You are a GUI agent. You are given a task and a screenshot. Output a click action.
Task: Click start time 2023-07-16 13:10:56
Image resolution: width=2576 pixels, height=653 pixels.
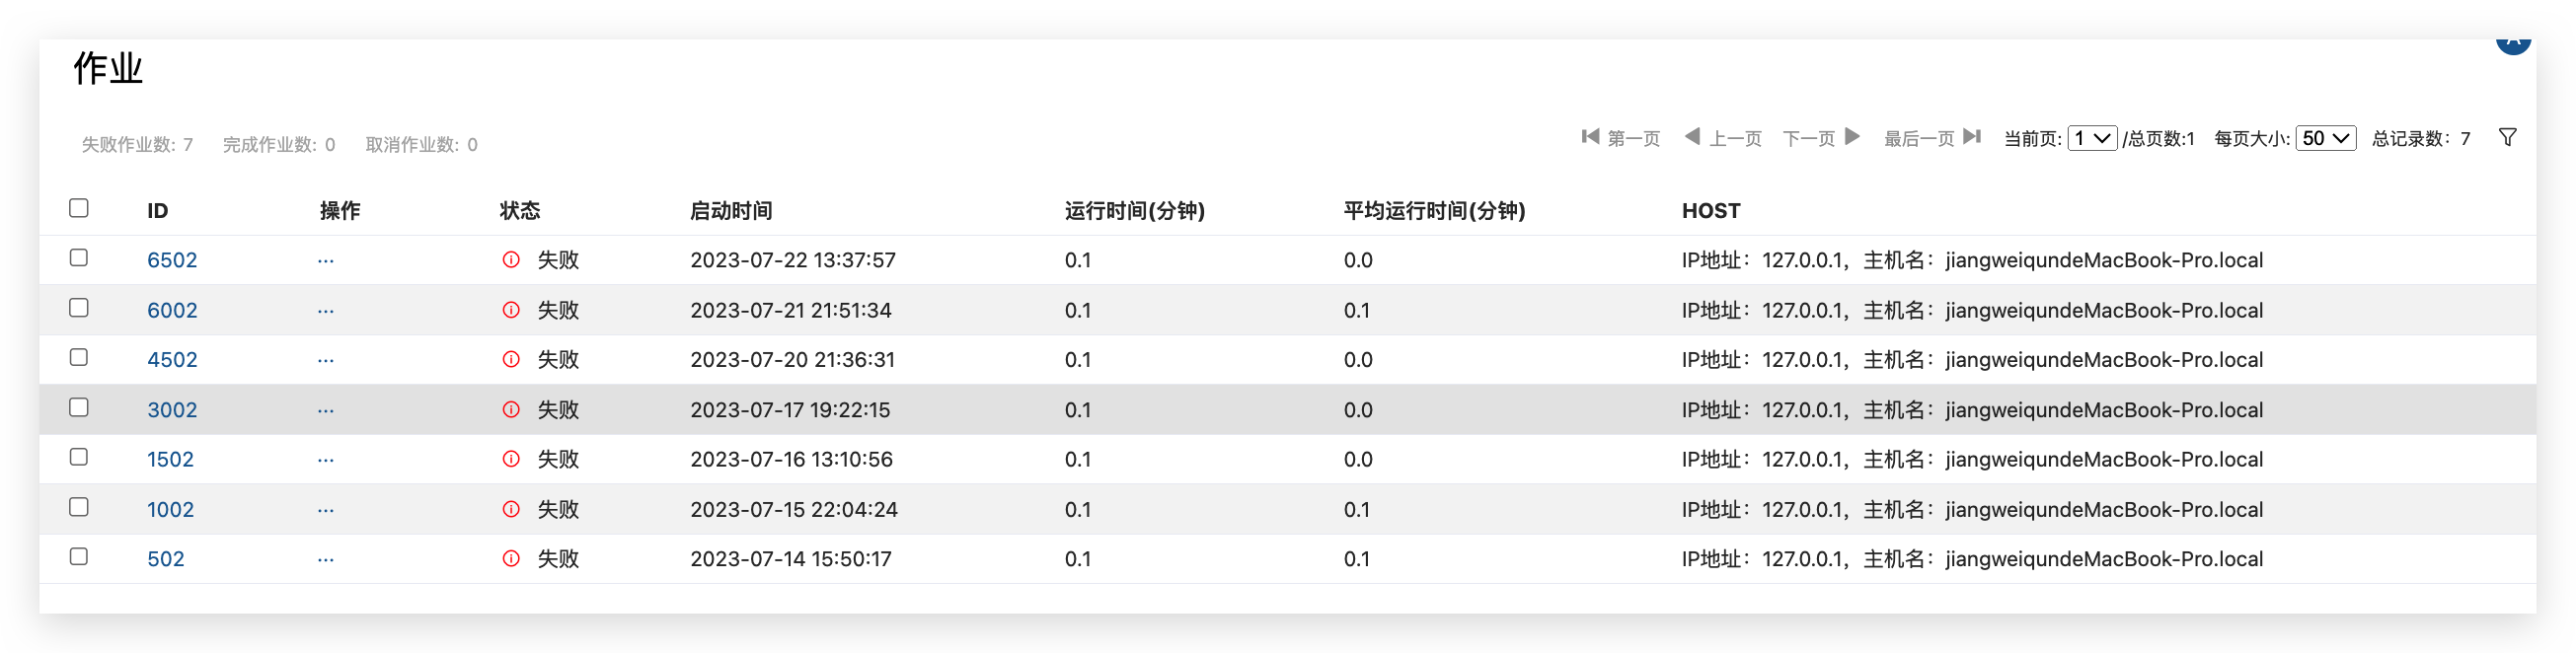tap(792, 459)
